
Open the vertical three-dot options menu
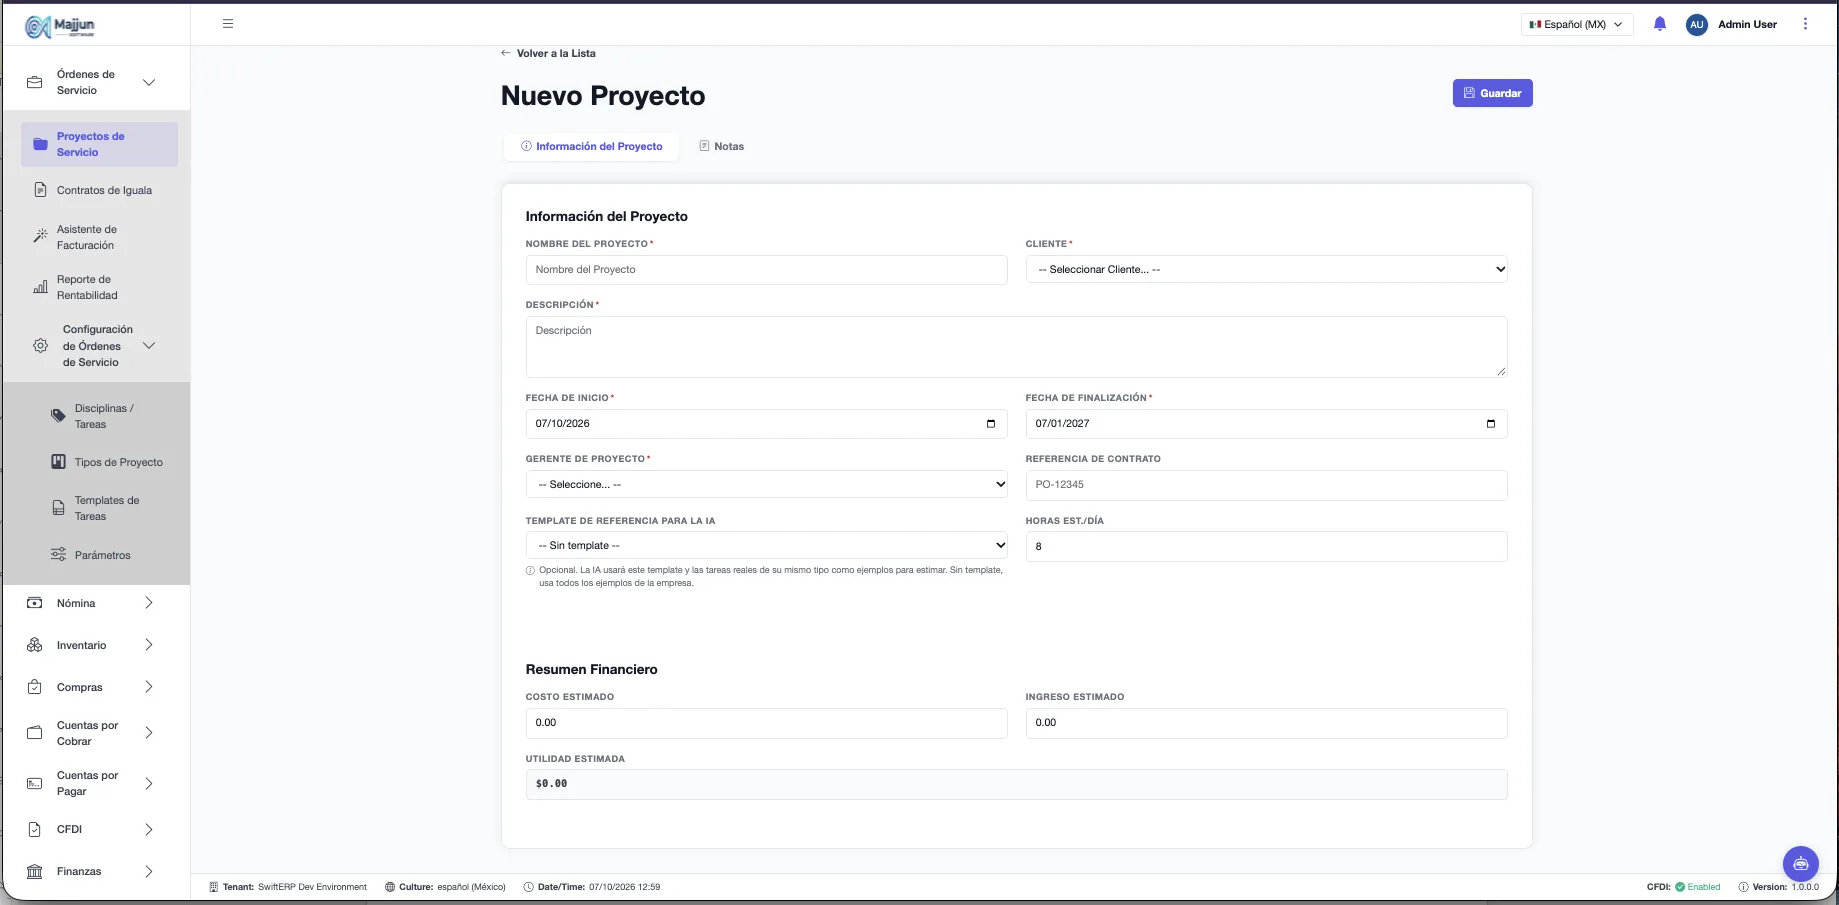click(1805, 24)
